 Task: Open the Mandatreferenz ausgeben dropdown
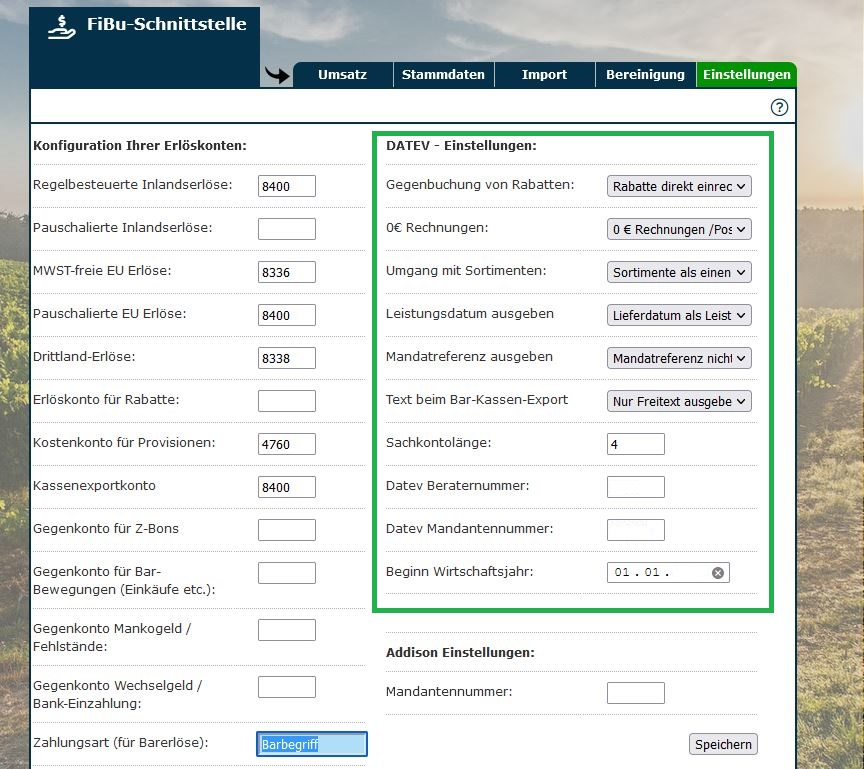tap(679, 358)
